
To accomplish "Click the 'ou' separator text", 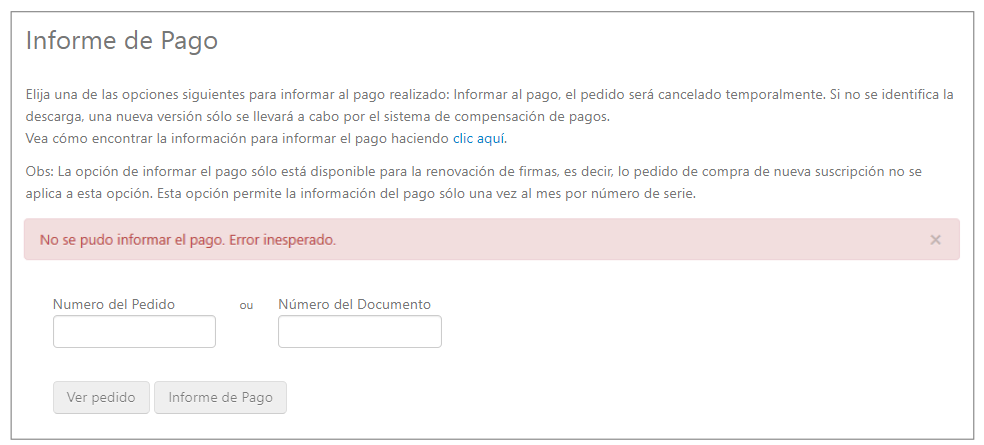I will coord(246,306).
